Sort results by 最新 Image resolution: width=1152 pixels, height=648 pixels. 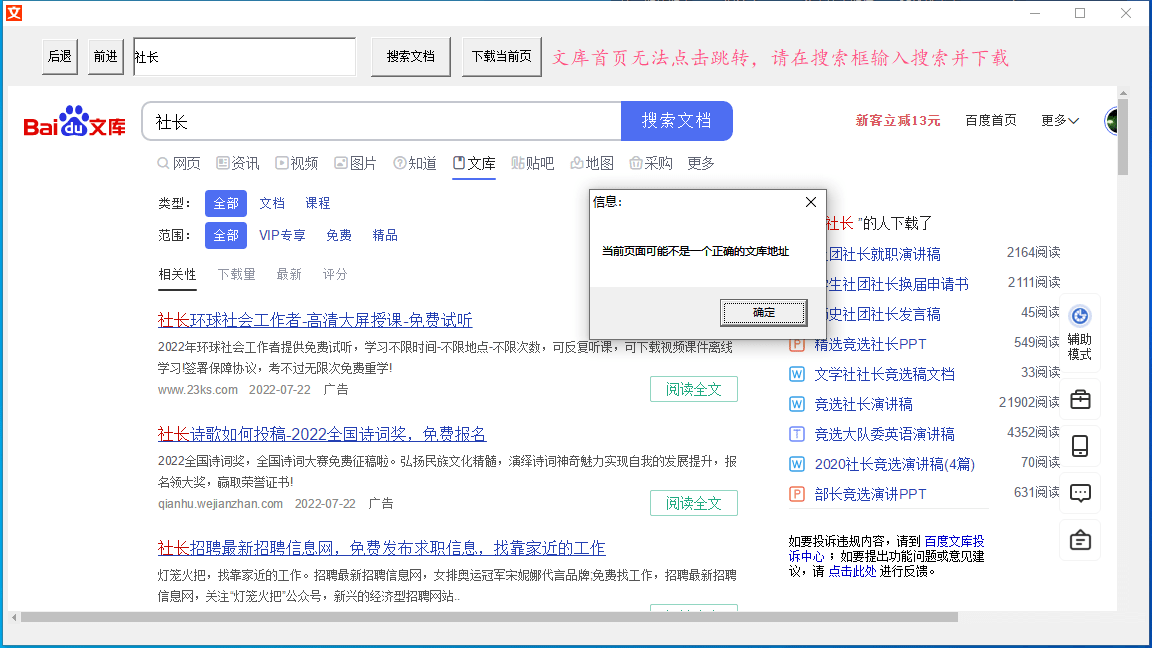[x=289, y=275]
